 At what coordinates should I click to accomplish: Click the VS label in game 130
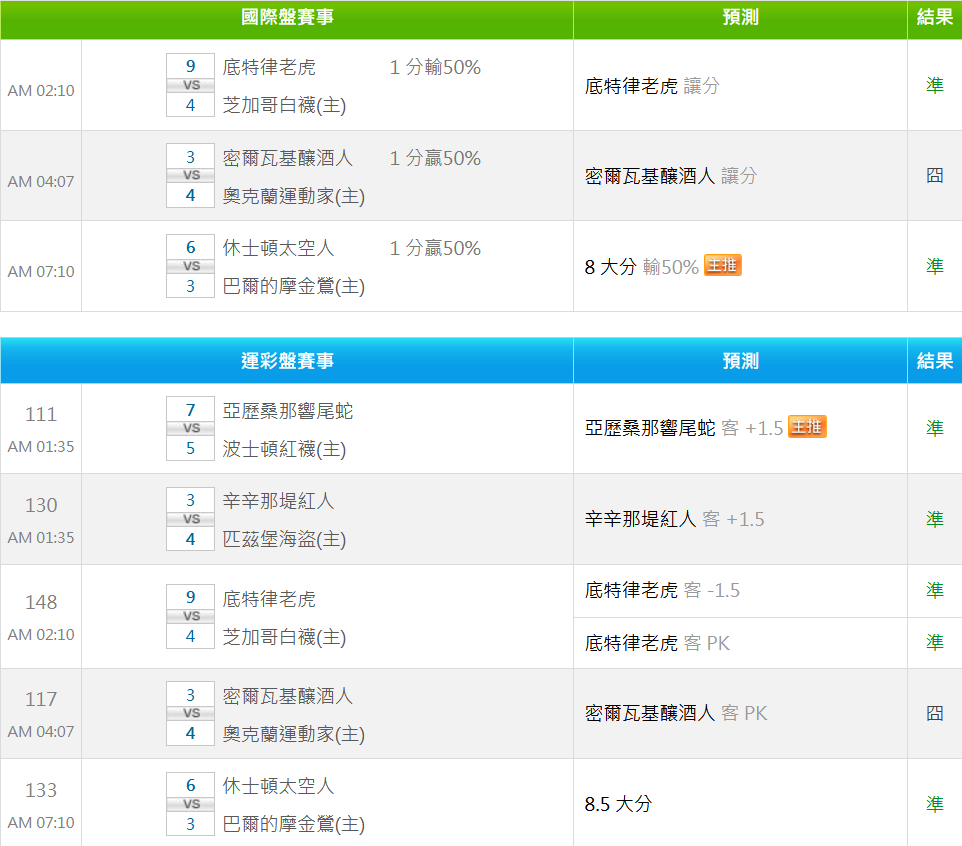tap(191, 519)
